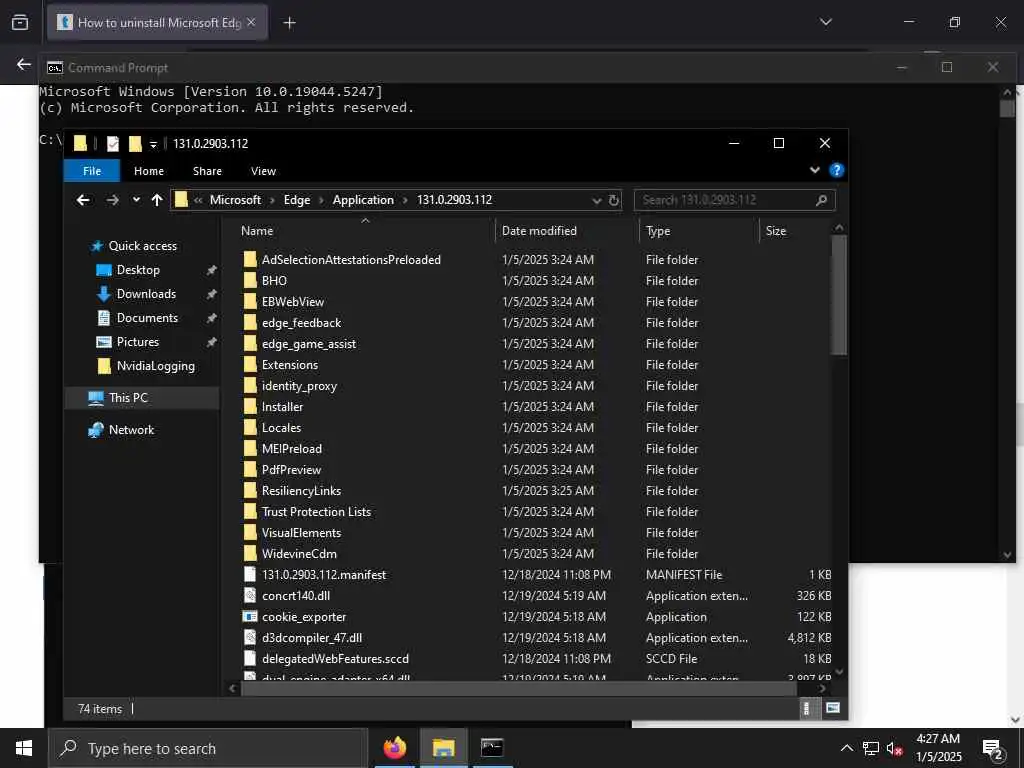Select the PdfPreview folder

coord(291,470)
